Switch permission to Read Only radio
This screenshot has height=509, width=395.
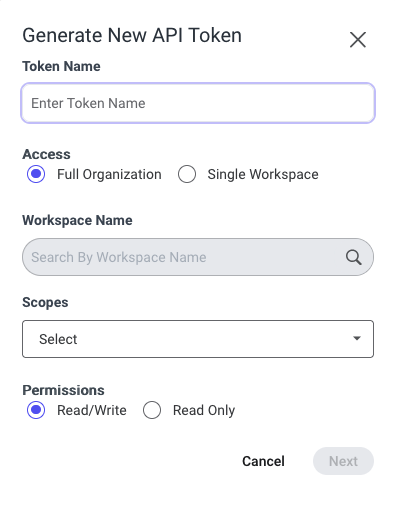152,410
